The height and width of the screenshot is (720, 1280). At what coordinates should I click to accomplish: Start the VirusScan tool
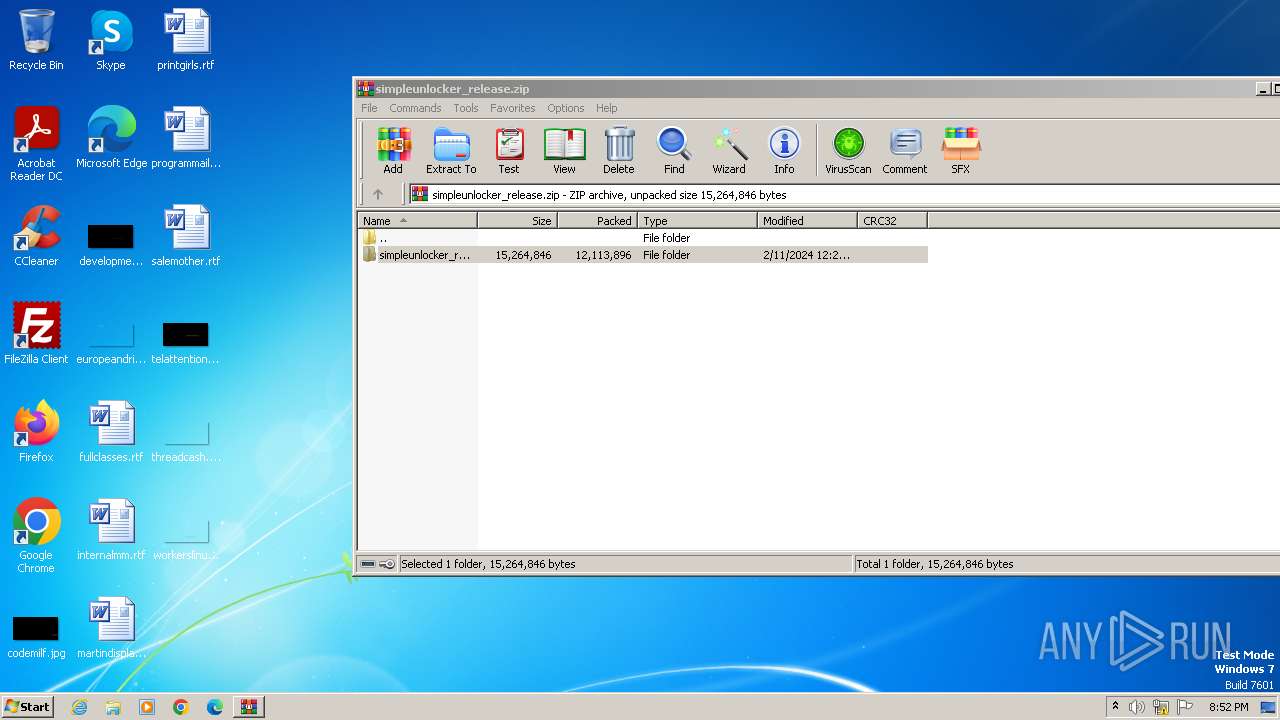coord(848,151)
